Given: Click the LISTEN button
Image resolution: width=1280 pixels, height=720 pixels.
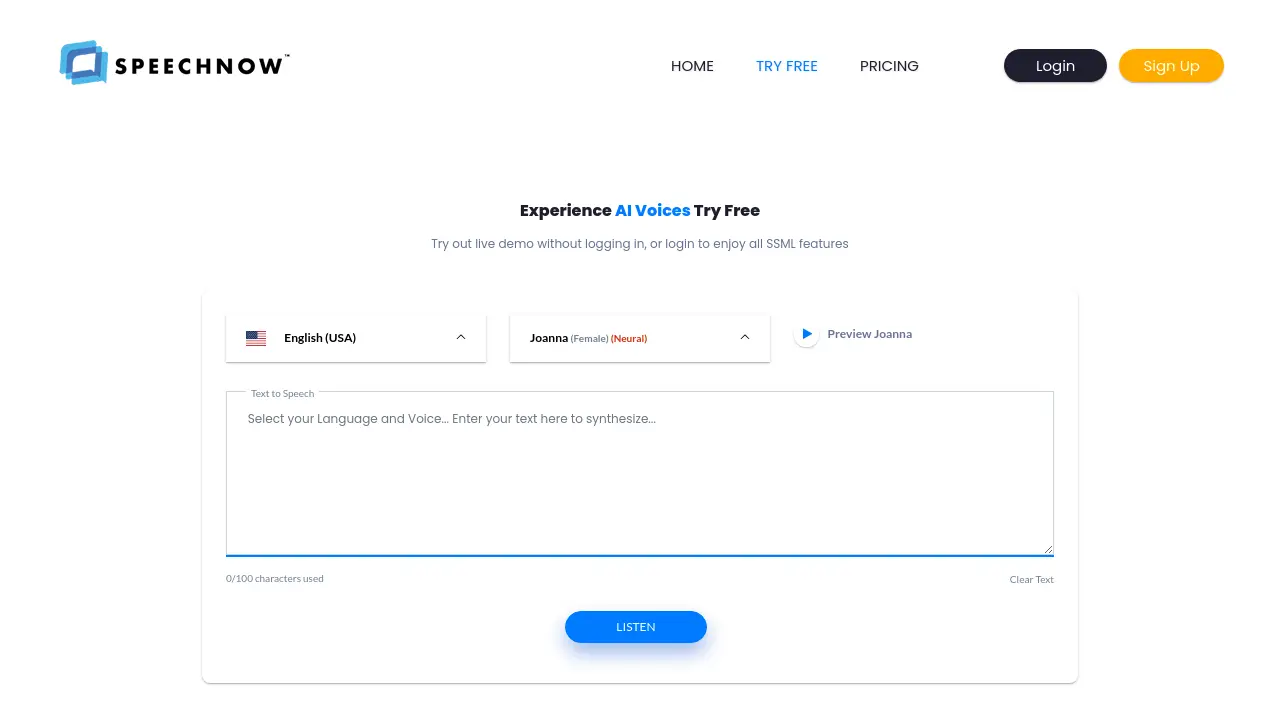Looking at the screenshot, I should (x=636, y=627).
